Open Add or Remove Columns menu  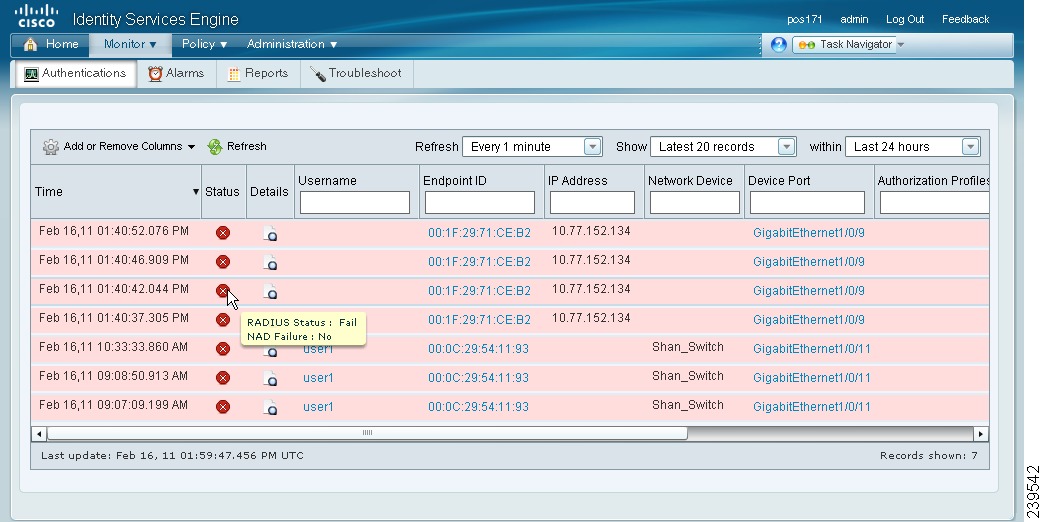click(119, 146)
